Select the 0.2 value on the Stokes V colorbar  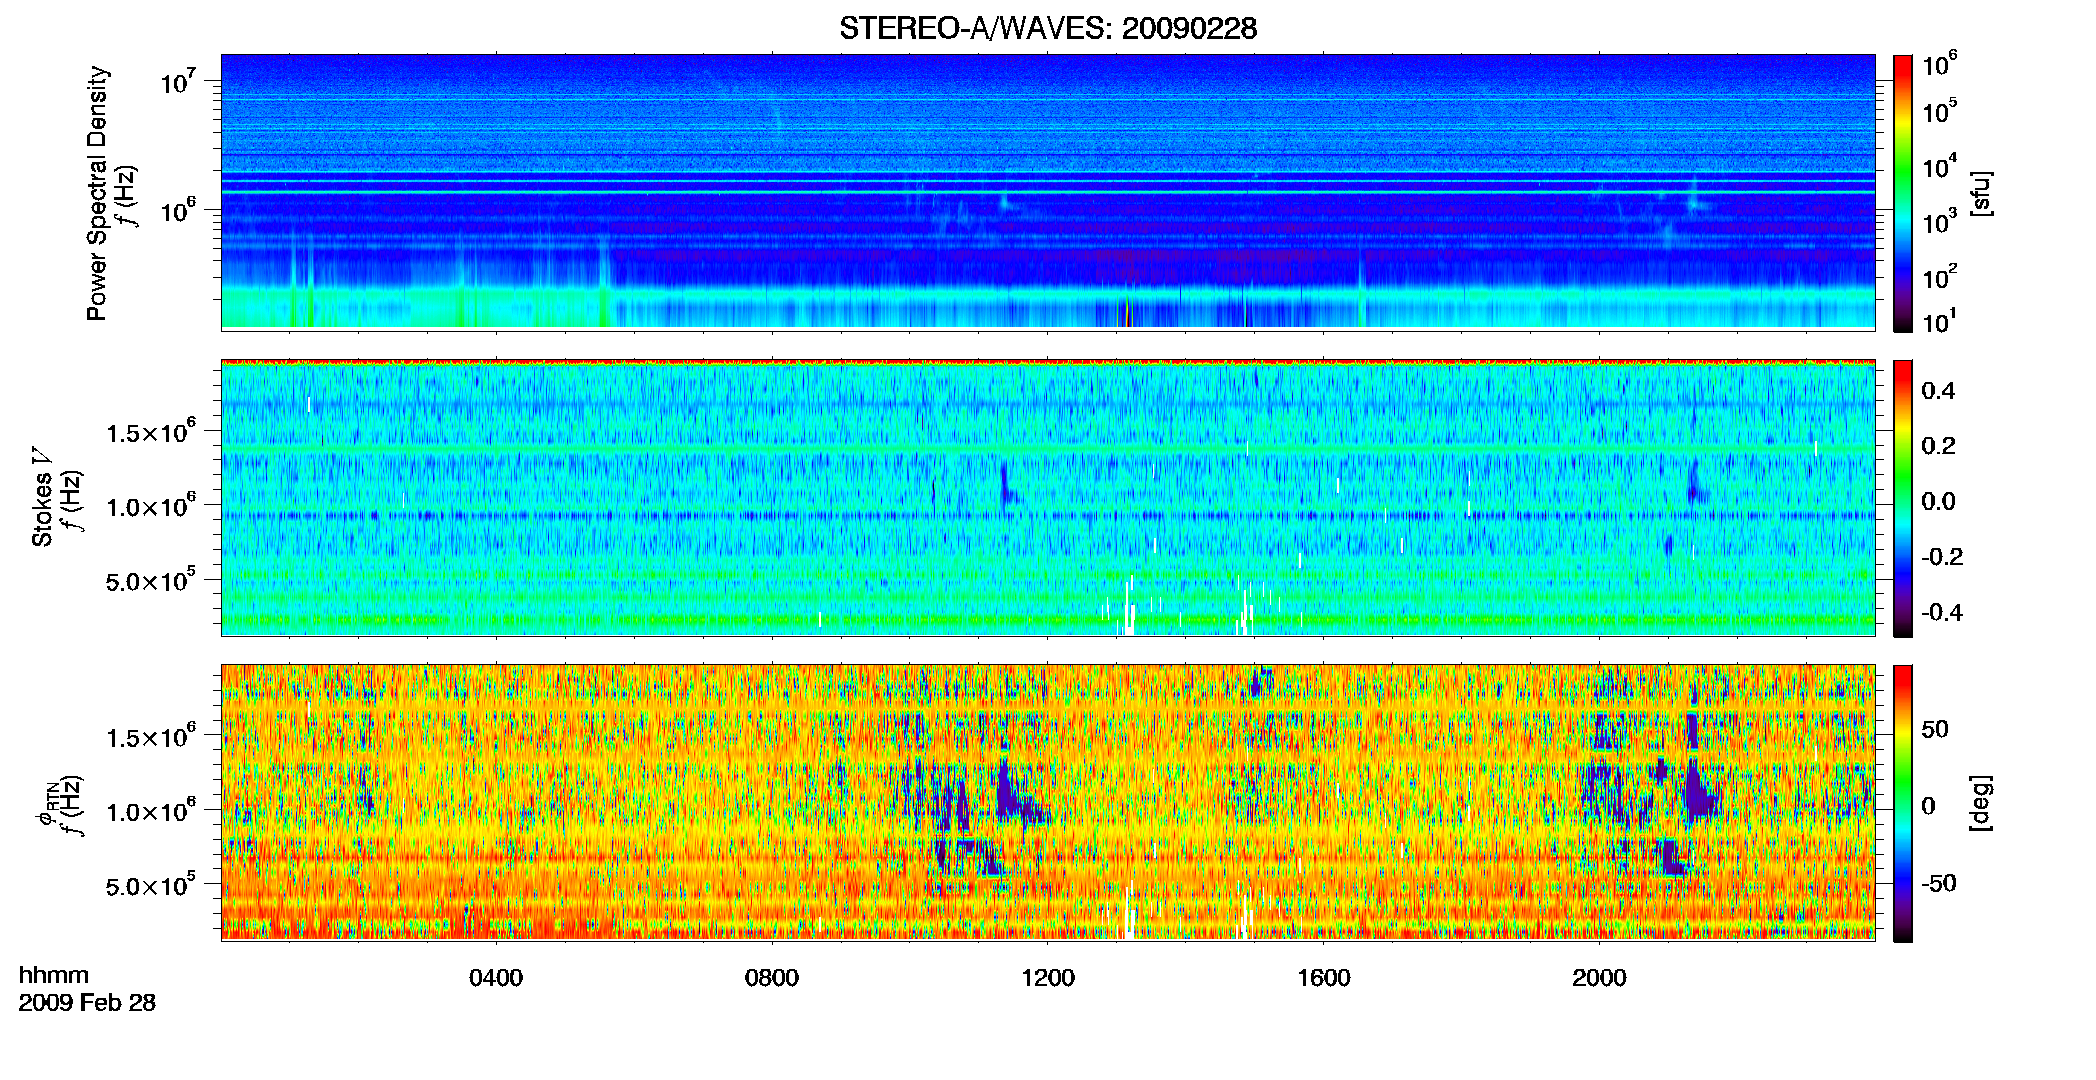click(1938, 445)
